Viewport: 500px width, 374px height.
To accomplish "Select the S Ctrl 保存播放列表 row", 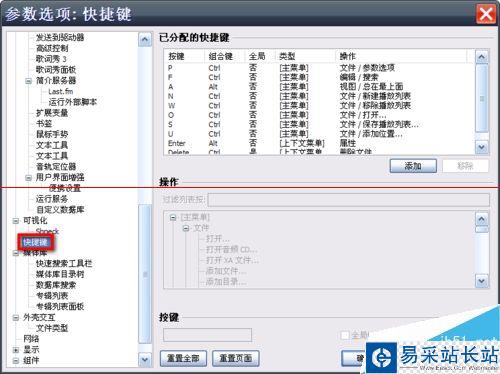I will tap(319, 124).
